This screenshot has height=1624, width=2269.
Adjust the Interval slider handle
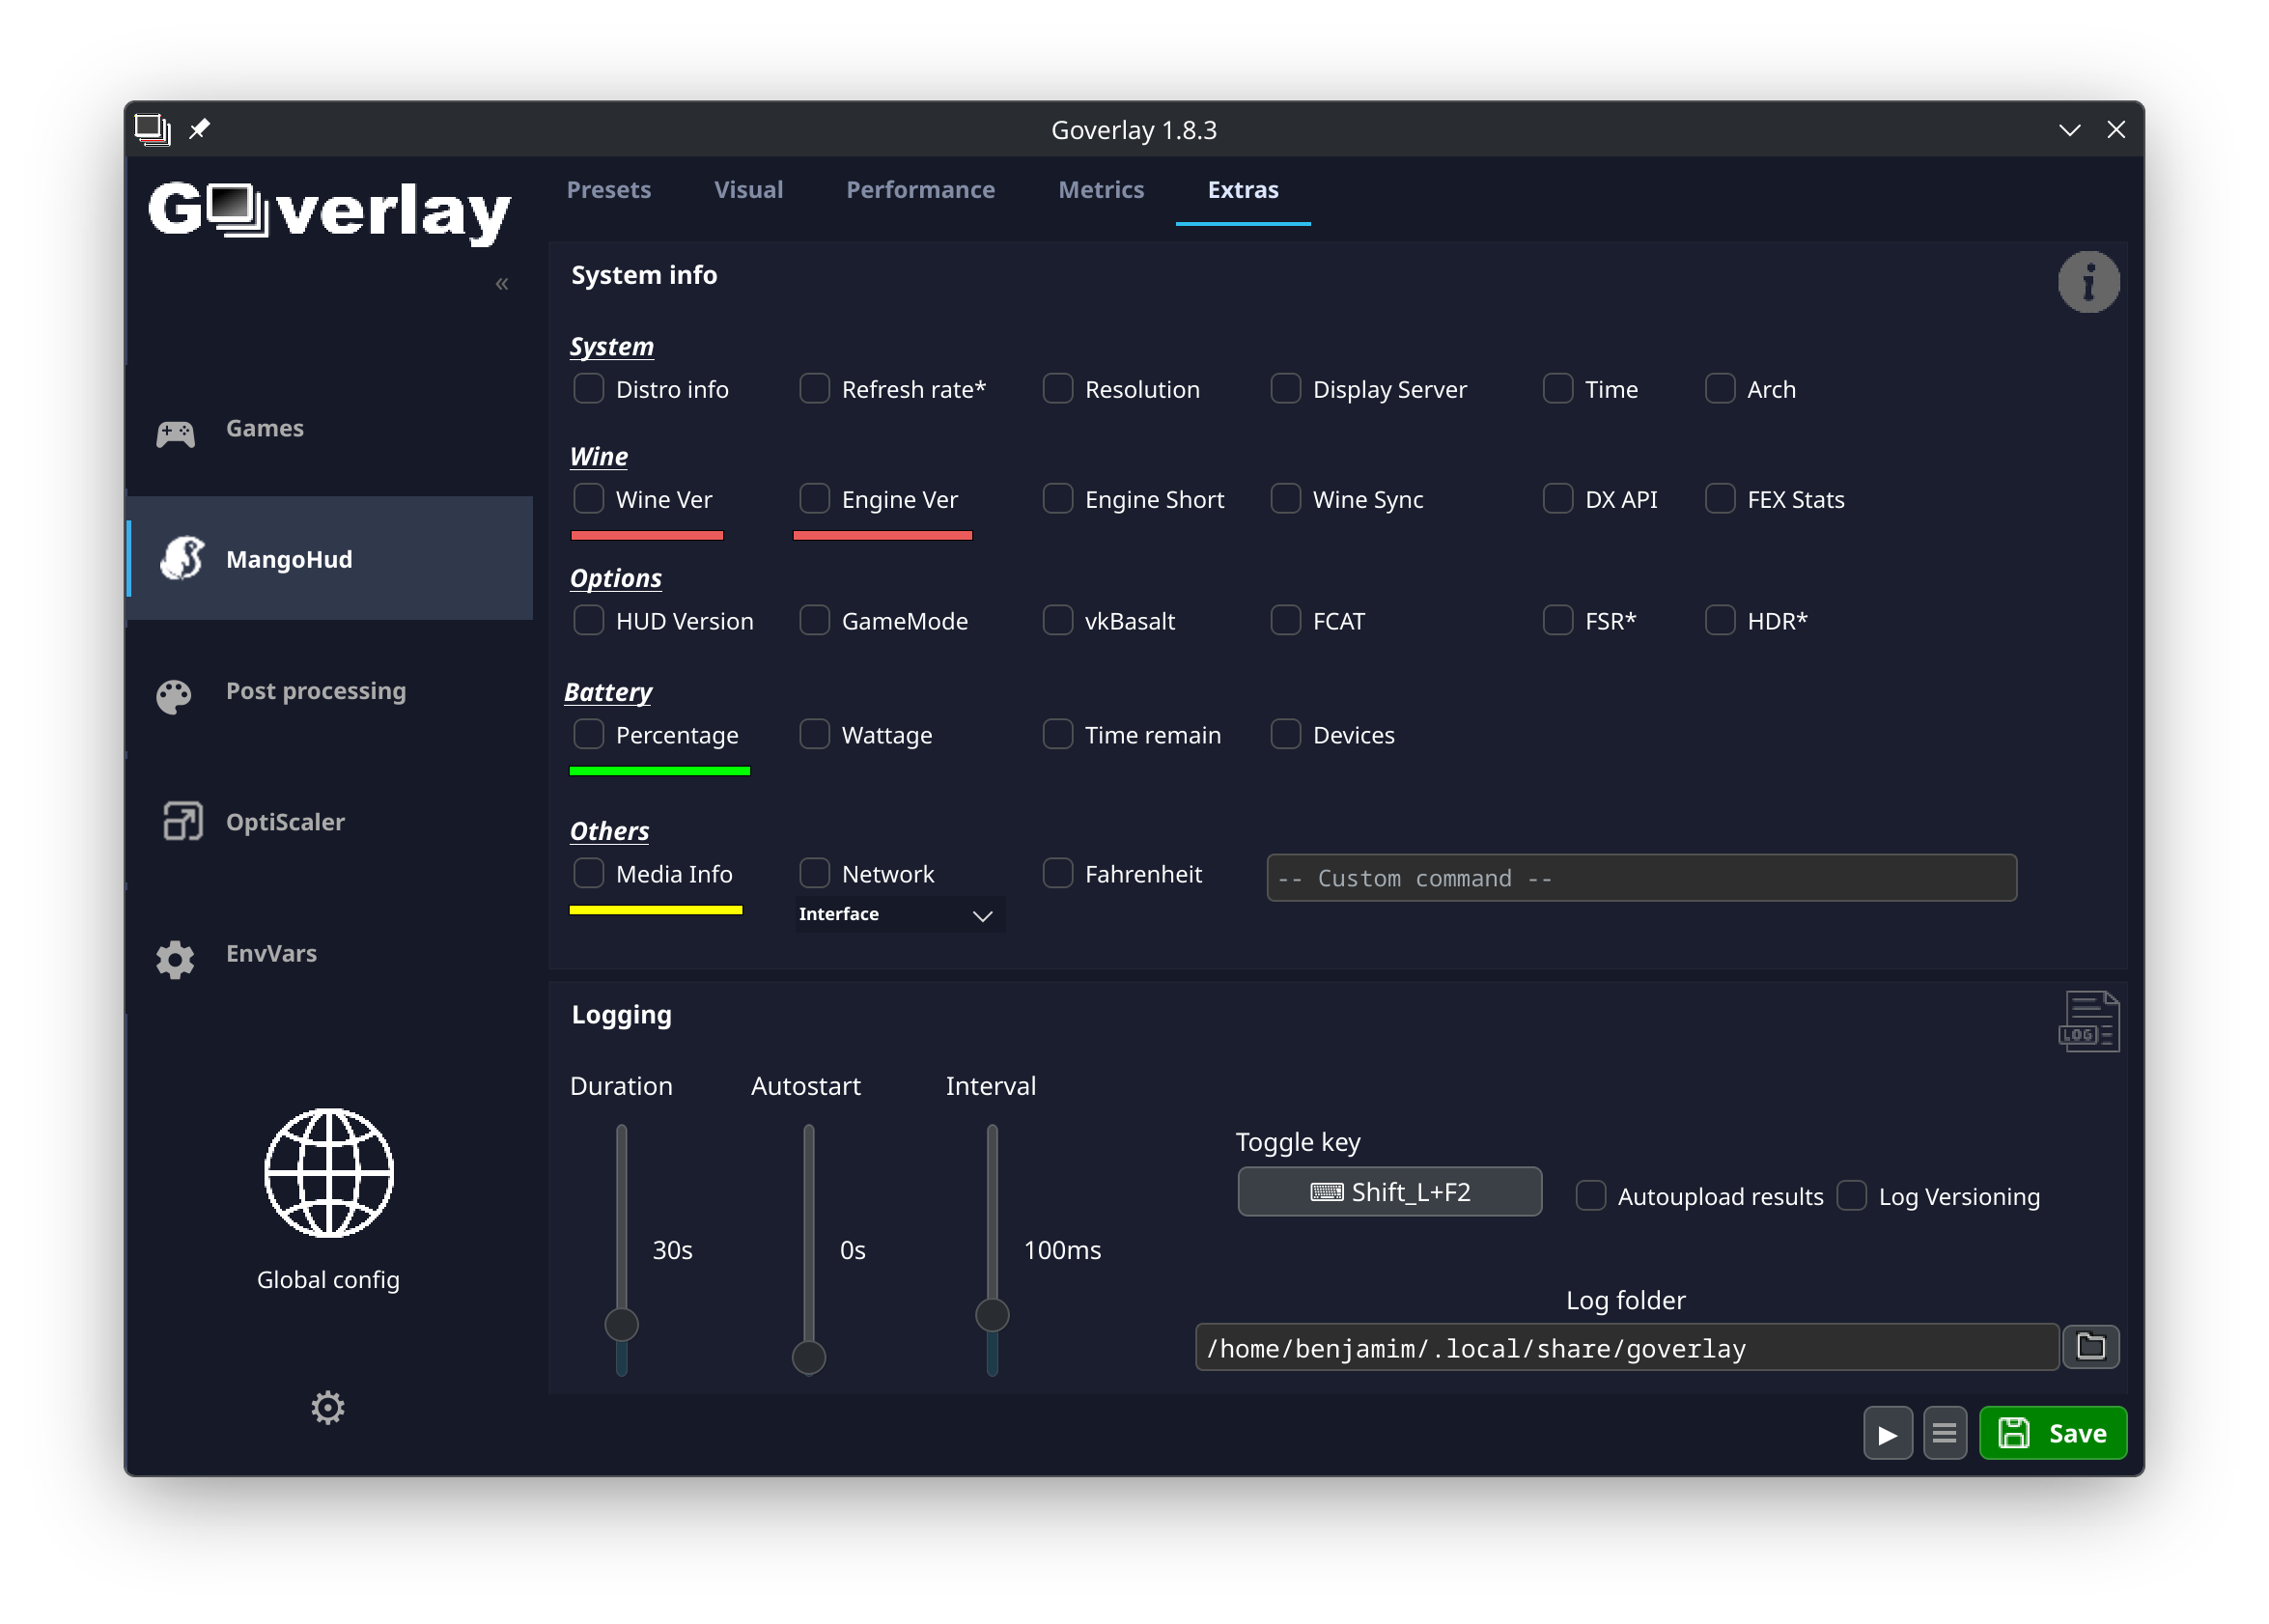[x=992, y=1315]
